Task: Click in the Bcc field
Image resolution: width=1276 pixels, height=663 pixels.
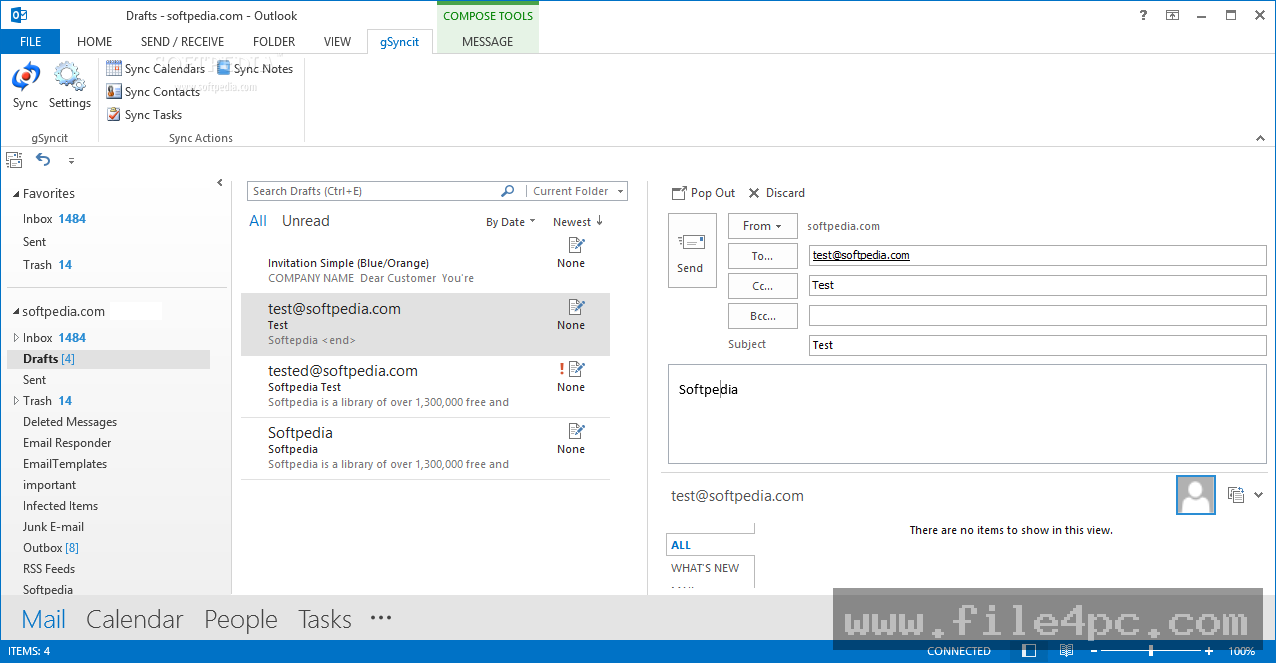Action: click(1038, 315)
